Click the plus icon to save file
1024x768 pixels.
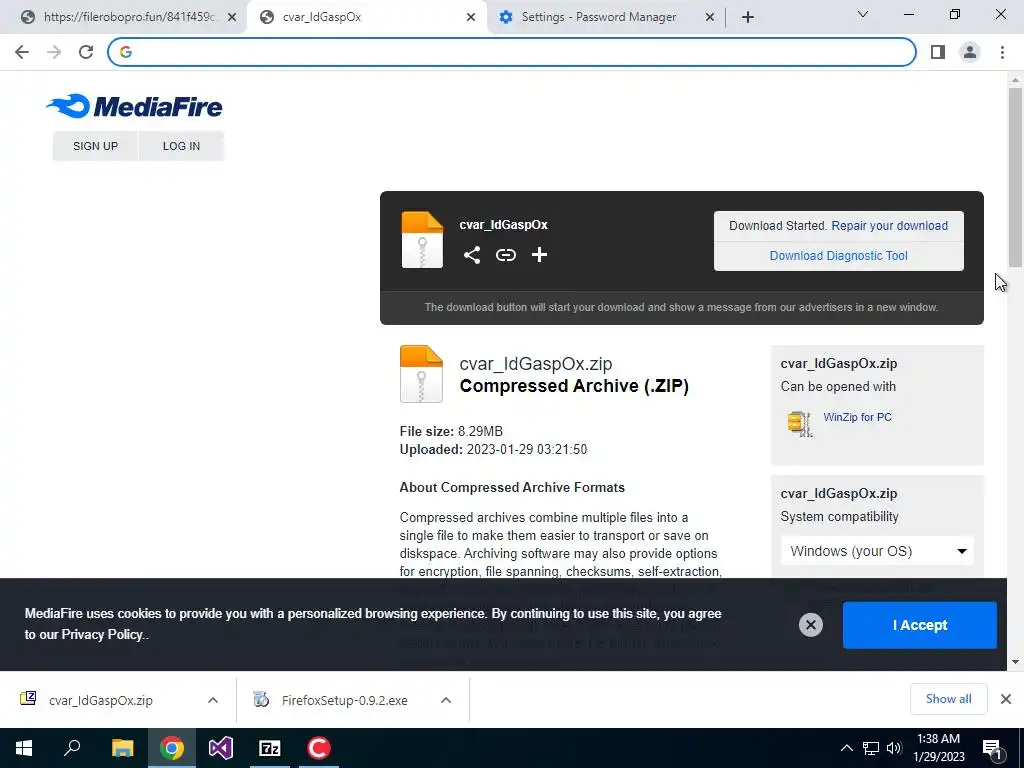coord(539,255)
